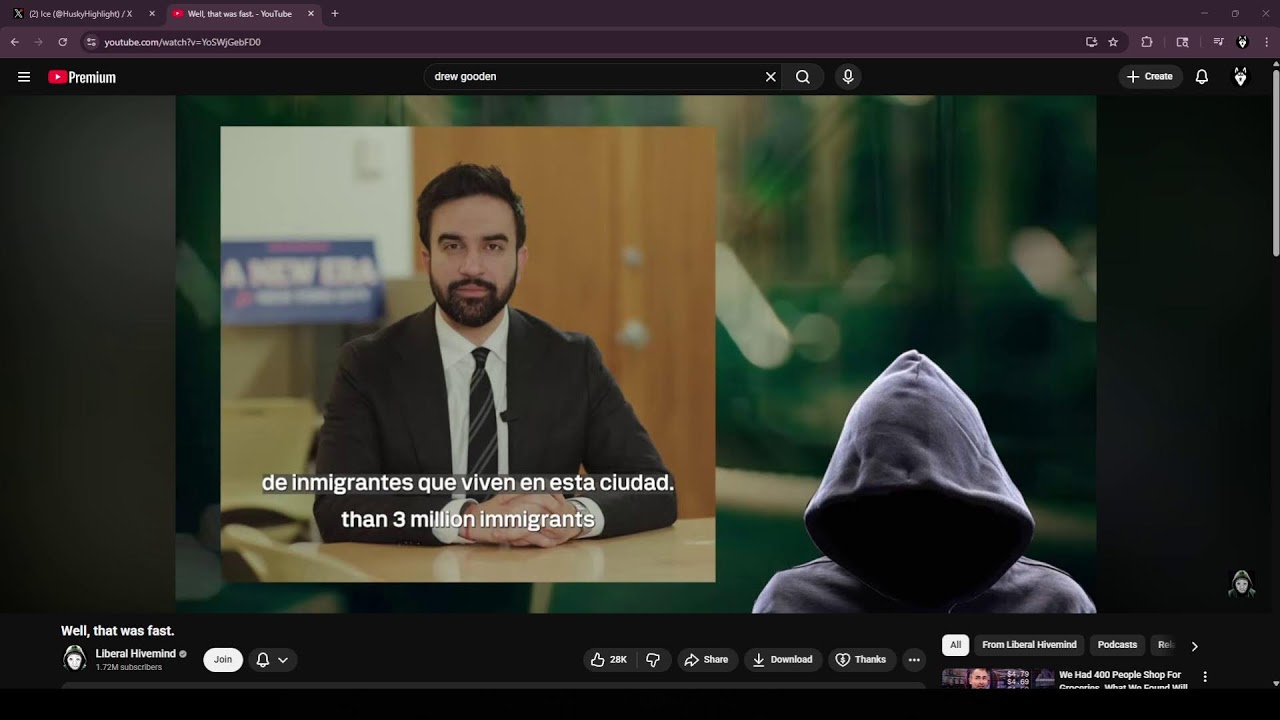The height and width of the screenshot is (720, 1280).
Task: Select 'From Liberal Hivemind' filter chip
Action: tap(1029, 645)
